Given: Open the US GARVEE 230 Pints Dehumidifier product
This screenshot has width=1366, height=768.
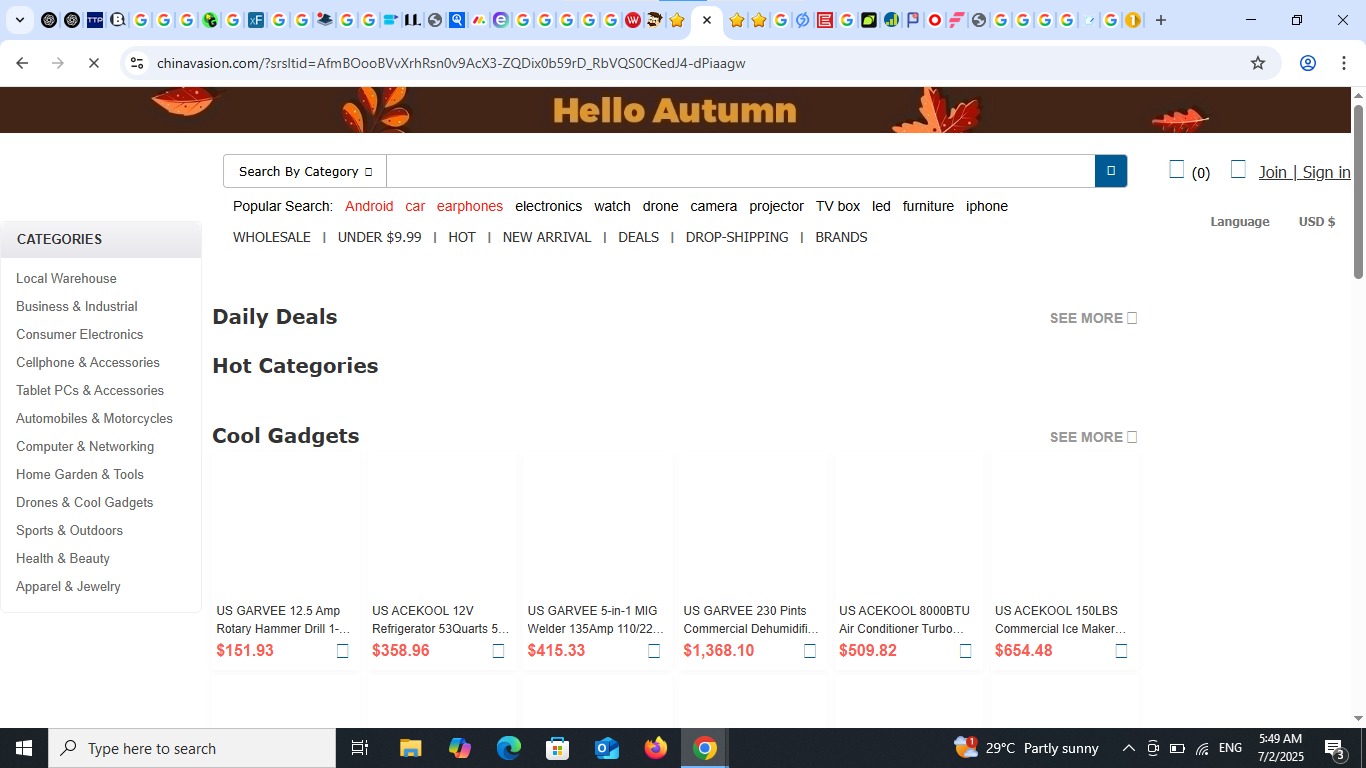Looking at the screenshot, I should [x=751, y=620].
